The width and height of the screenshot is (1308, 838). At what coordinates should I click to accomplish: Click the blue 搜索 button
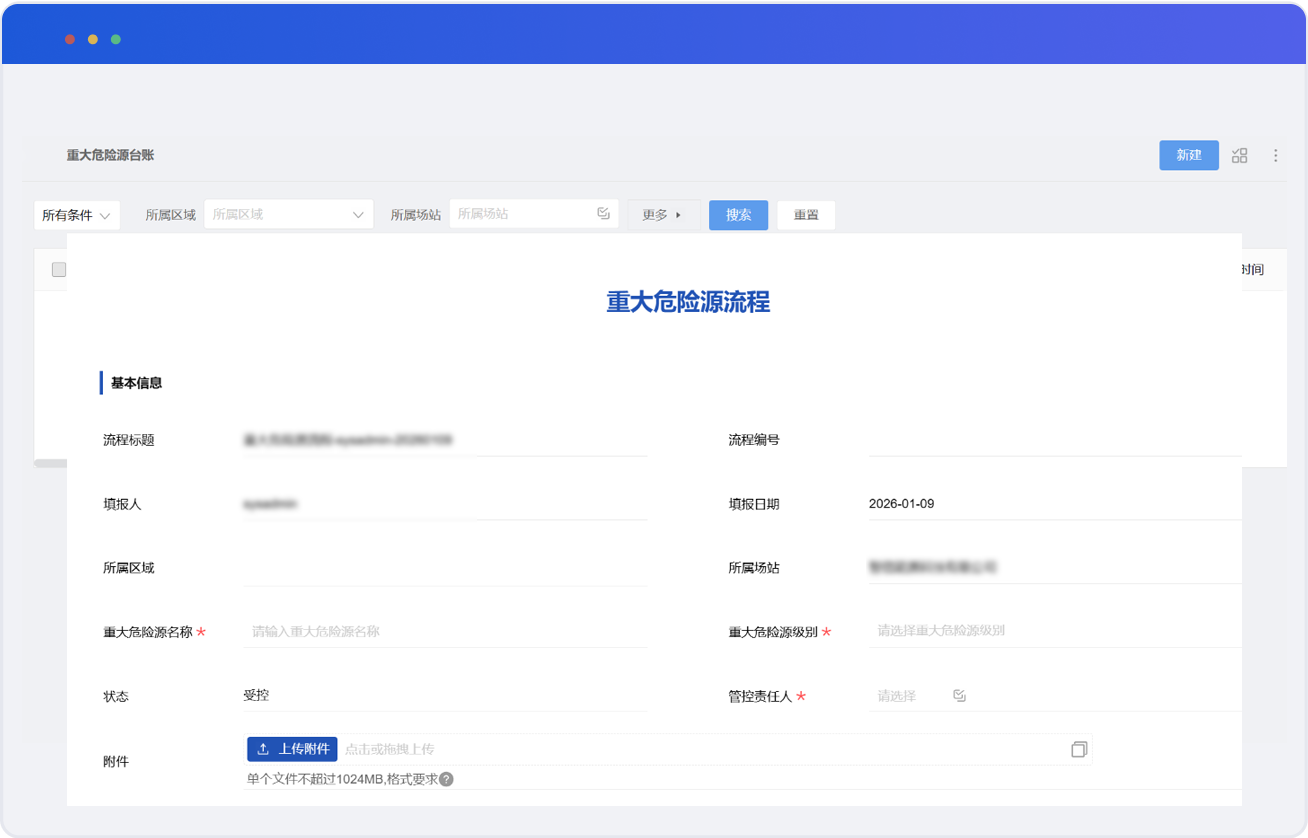tap(738, 215)
